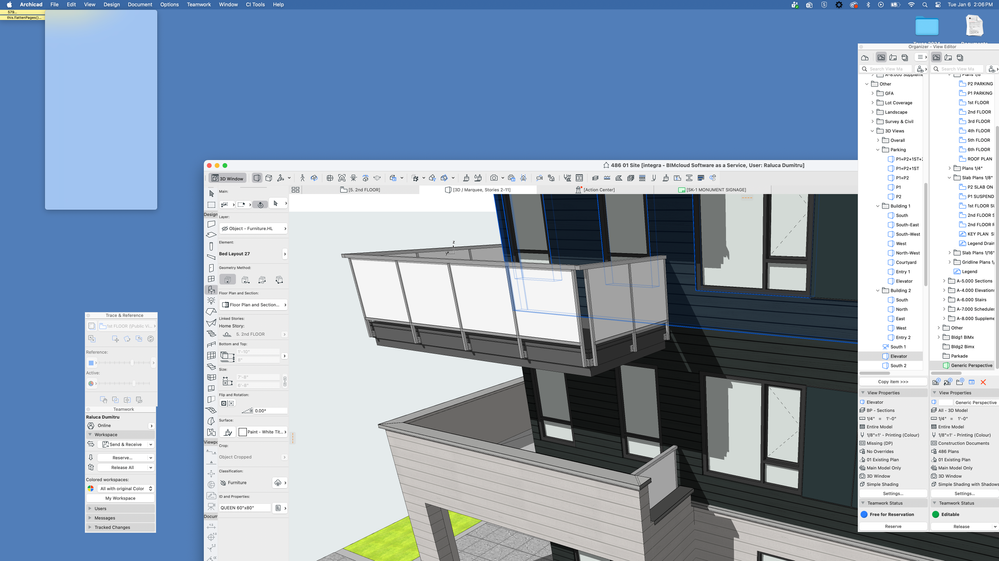Viewport: 999px width, 561px height.
Task: Open the Send & Receive dropdown arrow
Action: tap(151, 444)
